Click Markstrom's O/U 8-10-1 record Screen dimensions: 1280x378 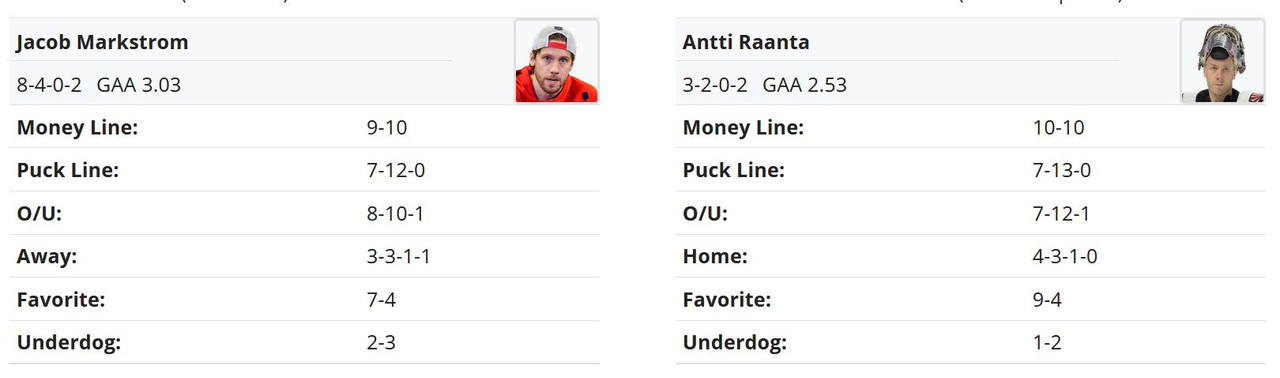pos(396,214)
